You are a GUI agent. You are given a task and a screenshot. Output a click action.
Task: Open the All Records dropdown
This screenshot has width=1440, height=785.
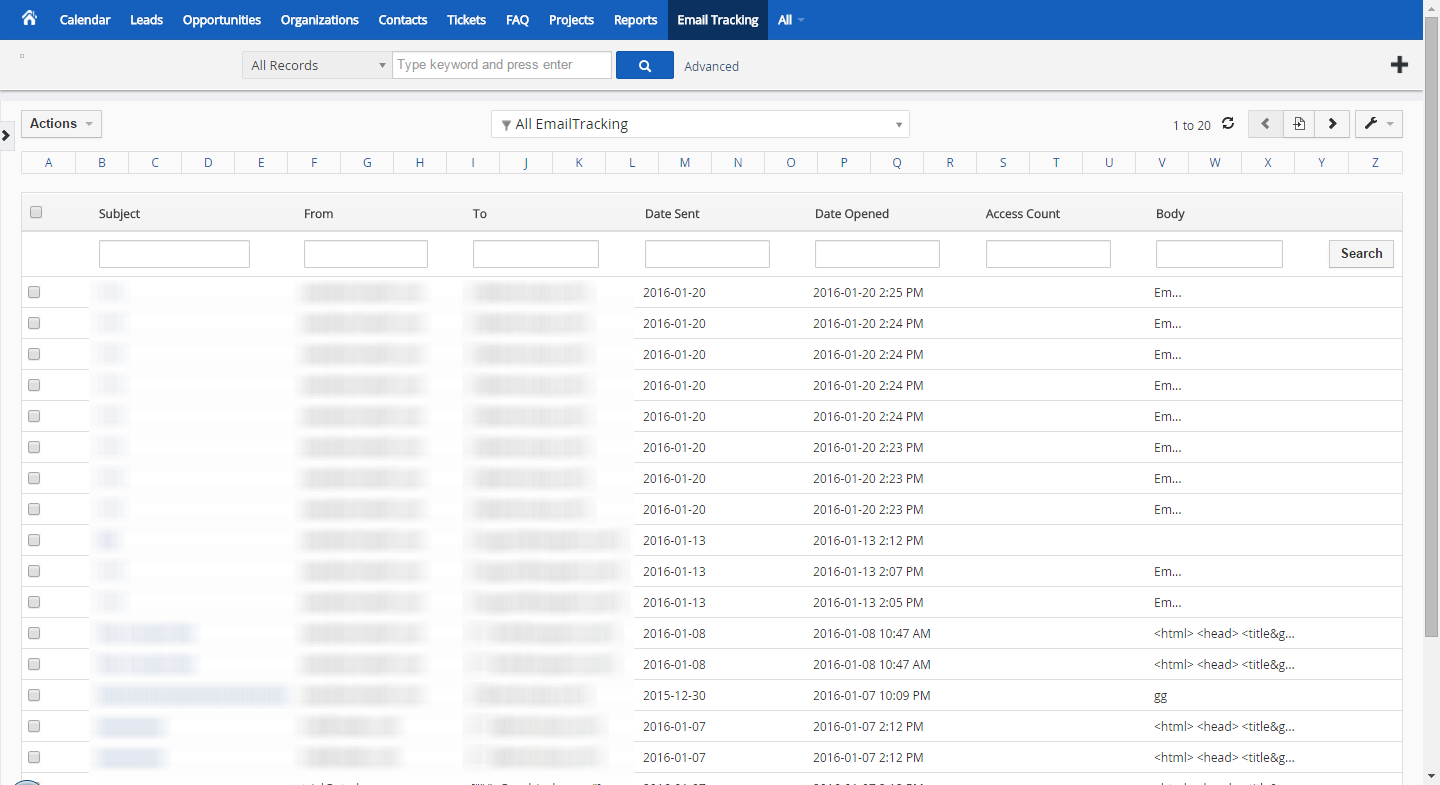(317, 65)
